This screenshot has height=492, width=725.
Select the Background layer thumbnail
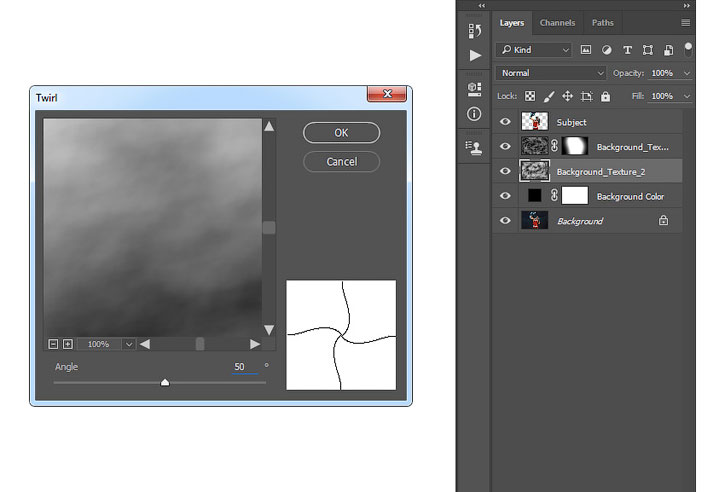tap(535, 221)
